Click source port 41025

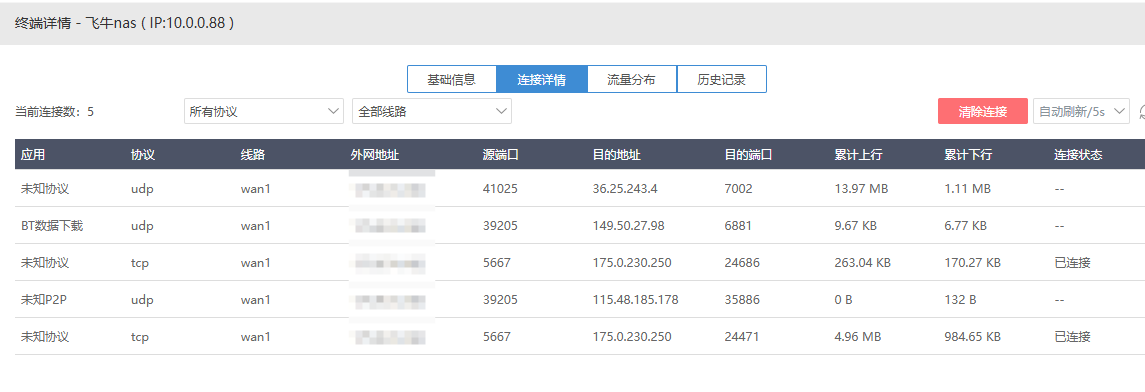pyautogui.click(x=500, y=188)
